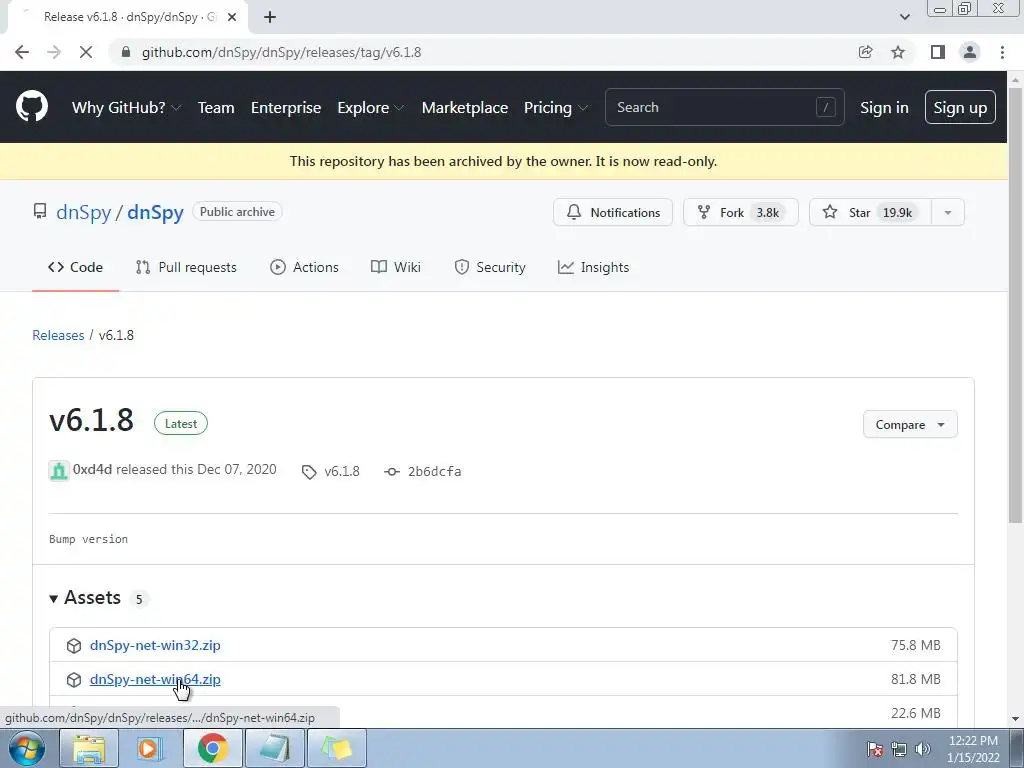Click the Latest release badge

(181, 424)
